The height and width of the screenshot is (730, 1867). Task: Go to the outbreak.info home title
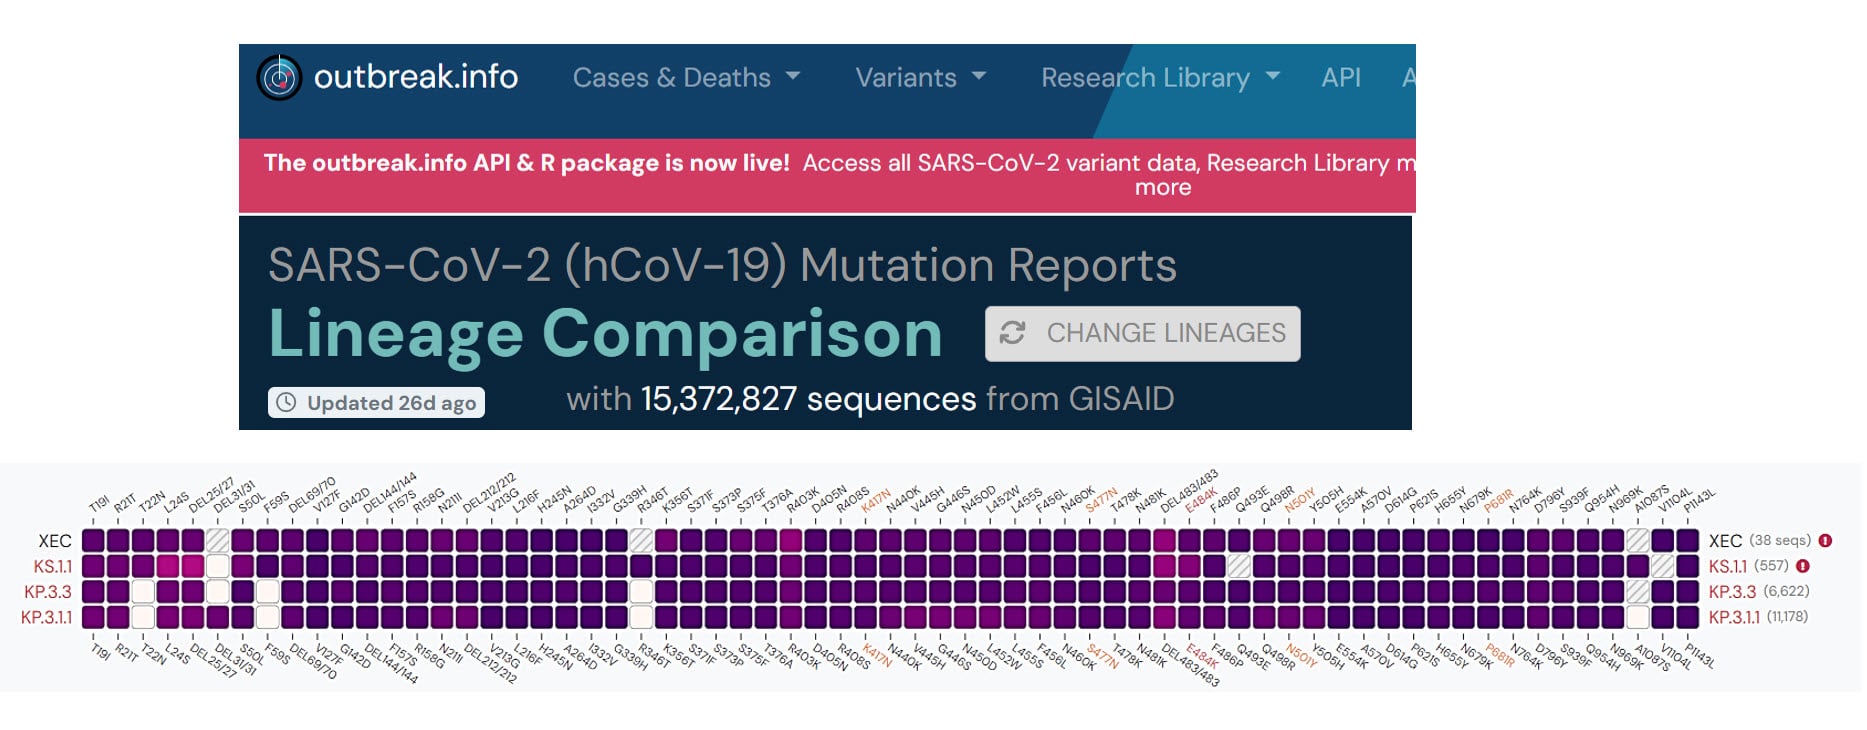(416, 77)
